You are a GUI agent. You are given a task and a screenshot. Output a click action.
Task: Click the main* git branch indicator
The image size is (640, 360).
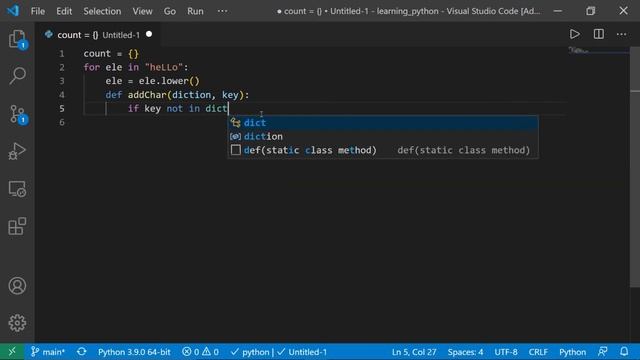tap(48, 351)
